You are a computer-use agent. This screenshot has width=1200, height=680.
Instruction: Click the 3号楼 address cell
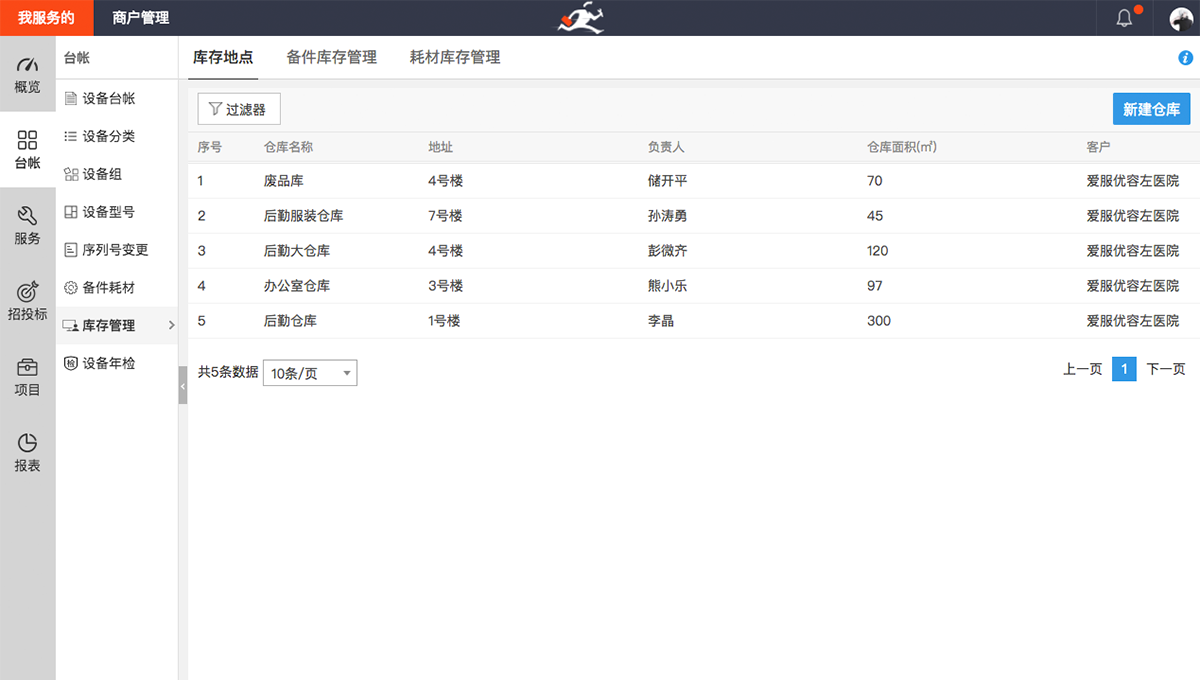[446, 286]
